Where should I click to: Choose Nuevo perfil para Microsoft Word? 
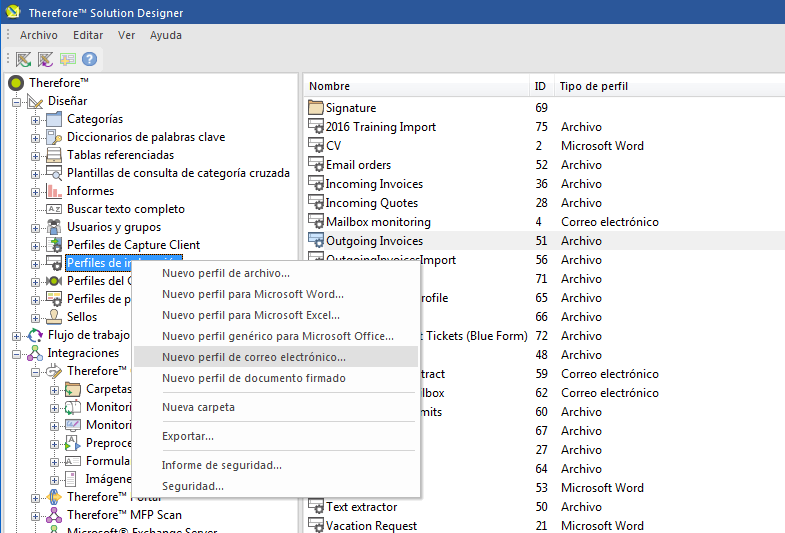pyautogui.click(x=276, y=294)
